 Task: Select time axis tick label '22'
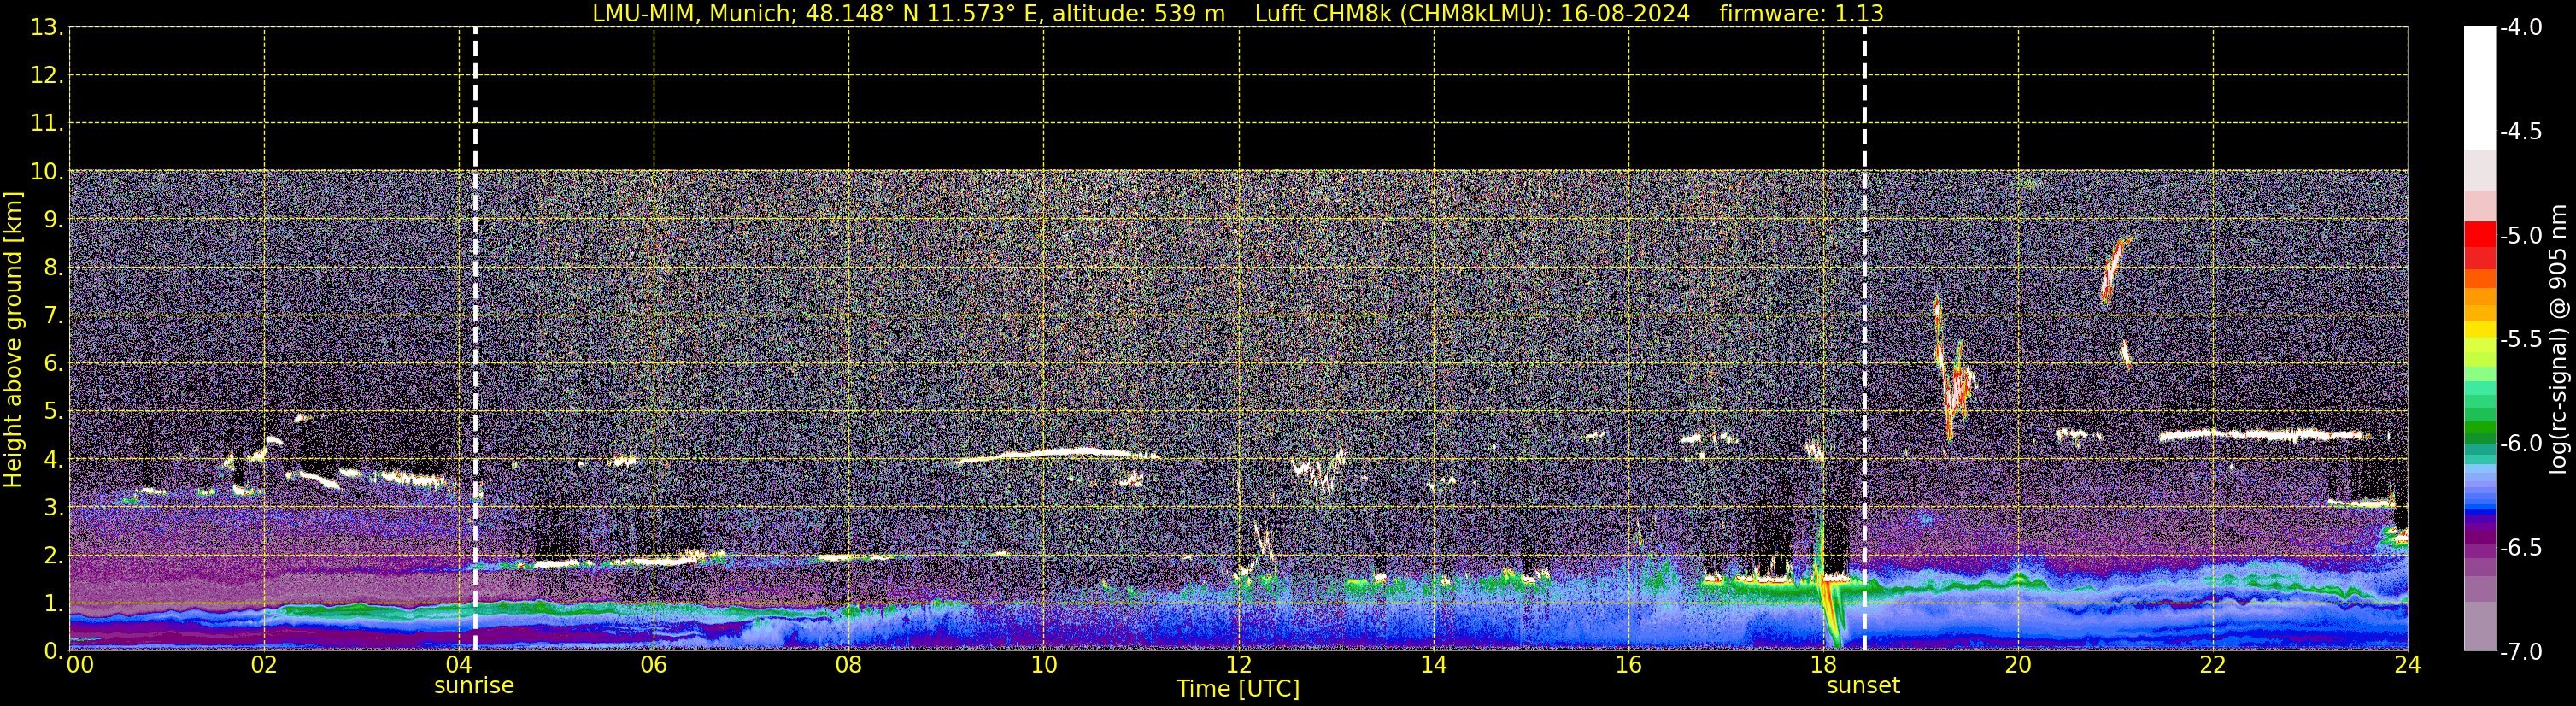2213,666
